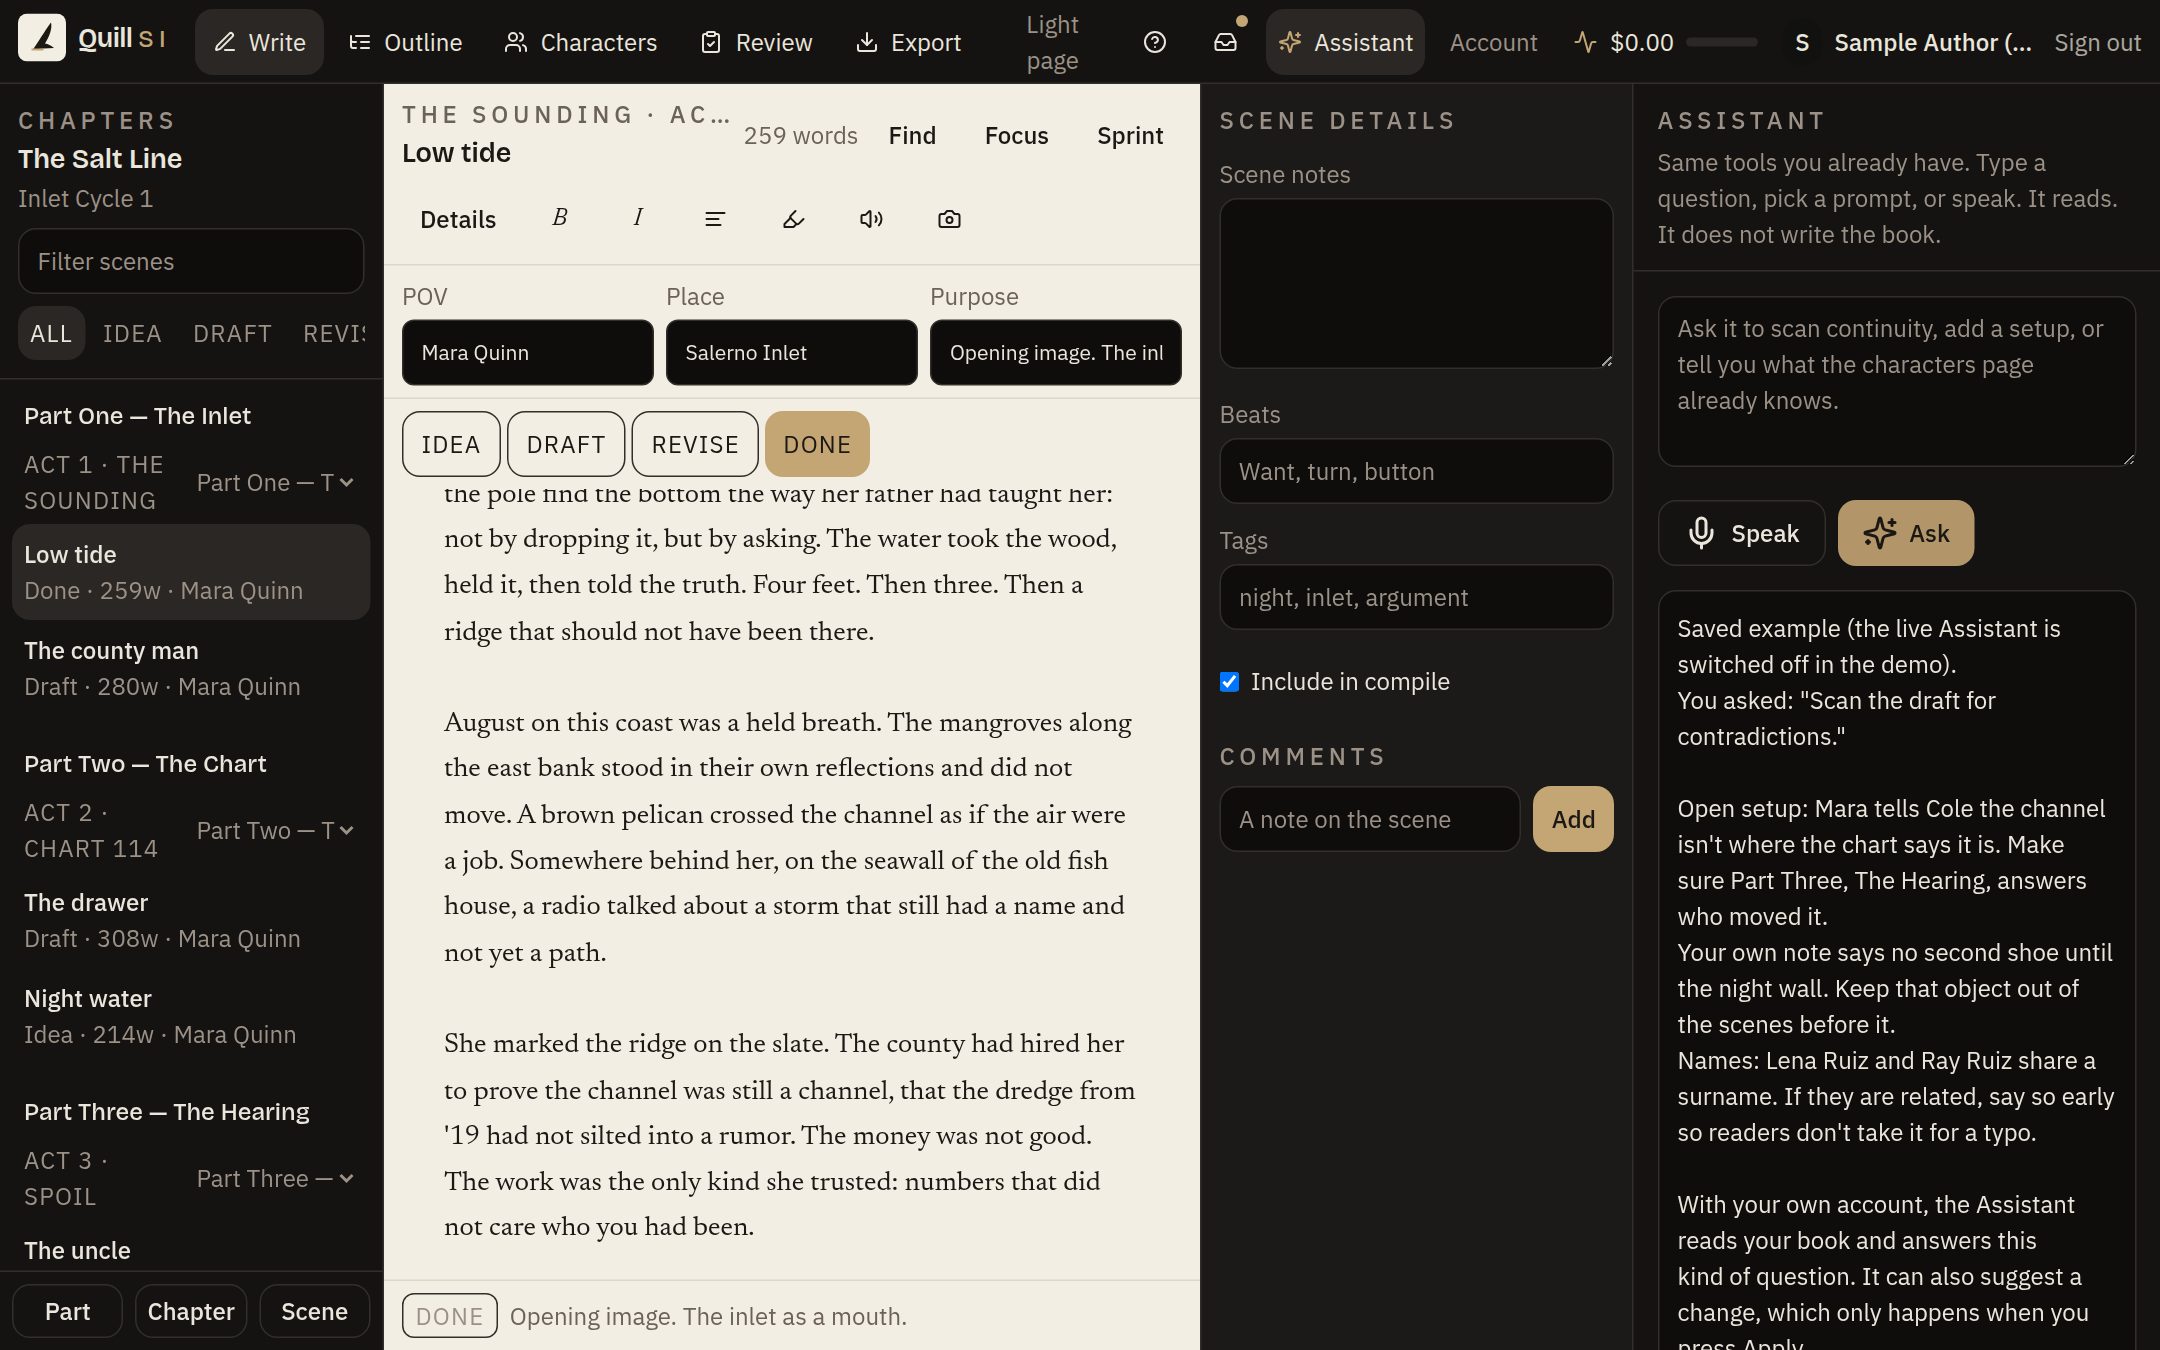2160x1350 pixels.
Task: Open the Characters tab
Action: (x=580, y=42)
